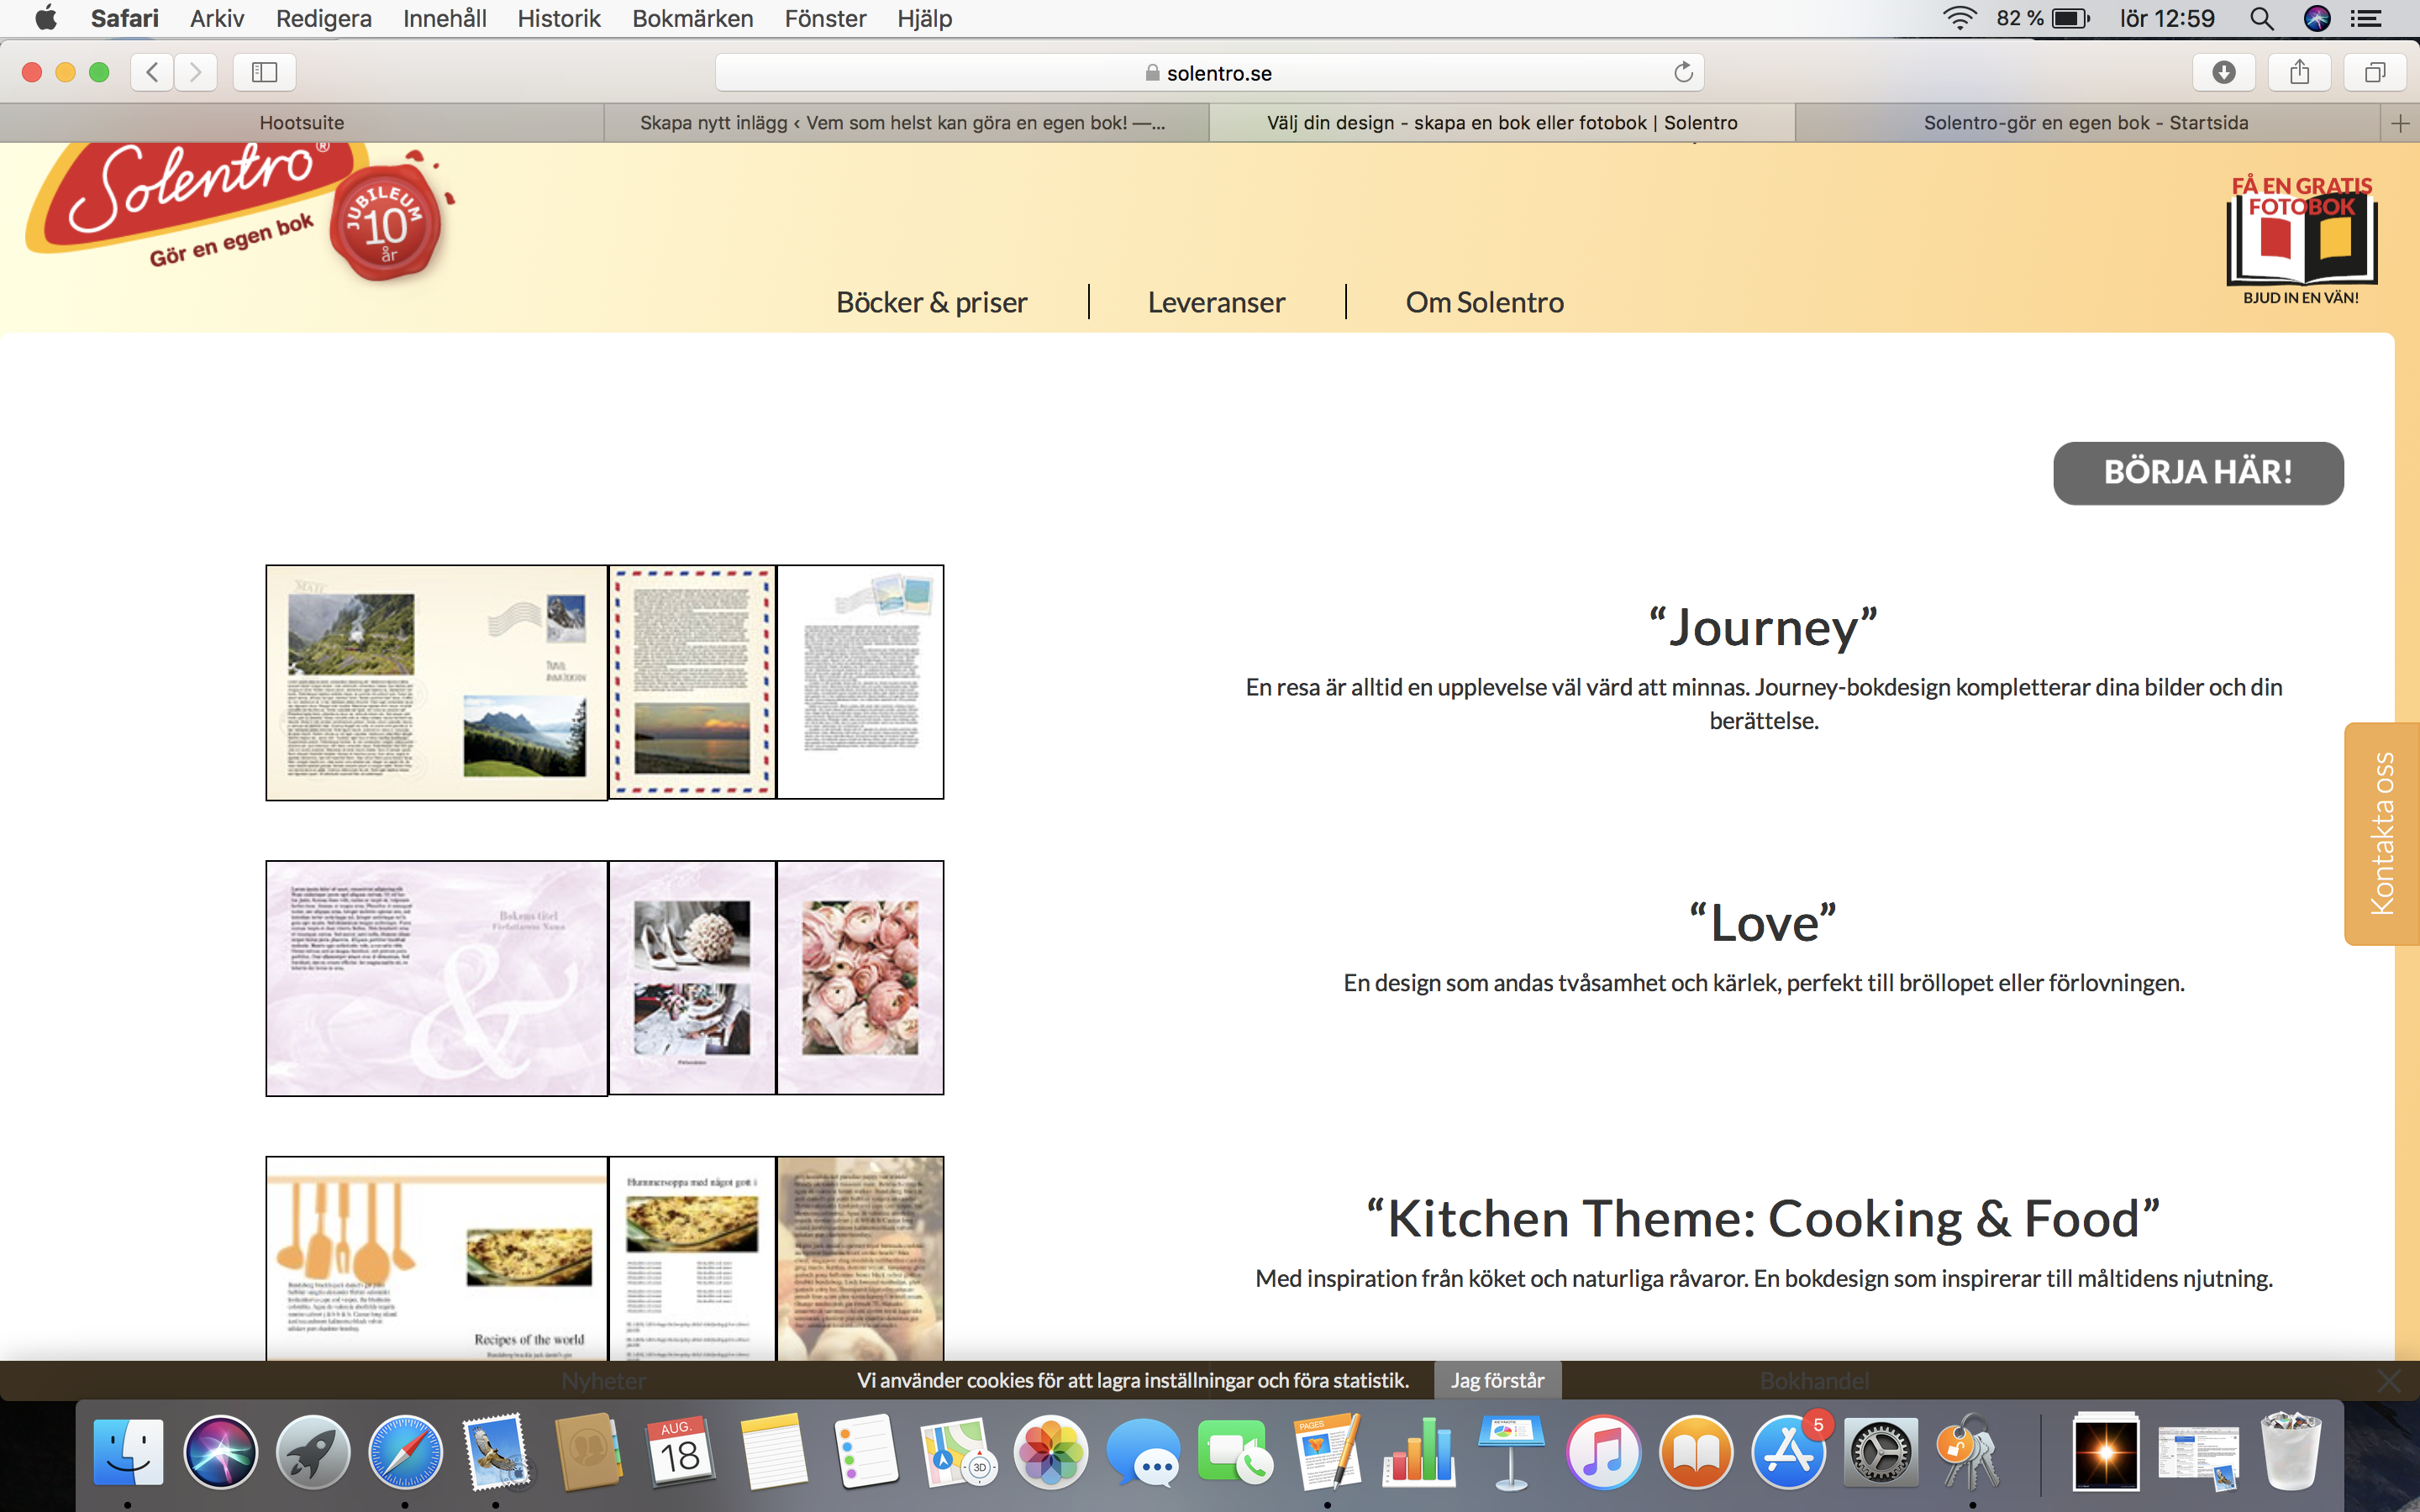This screenshot has height=1512, width=2420.
Task: Click the Share icon in toolbar
Action: [2299, 72]
